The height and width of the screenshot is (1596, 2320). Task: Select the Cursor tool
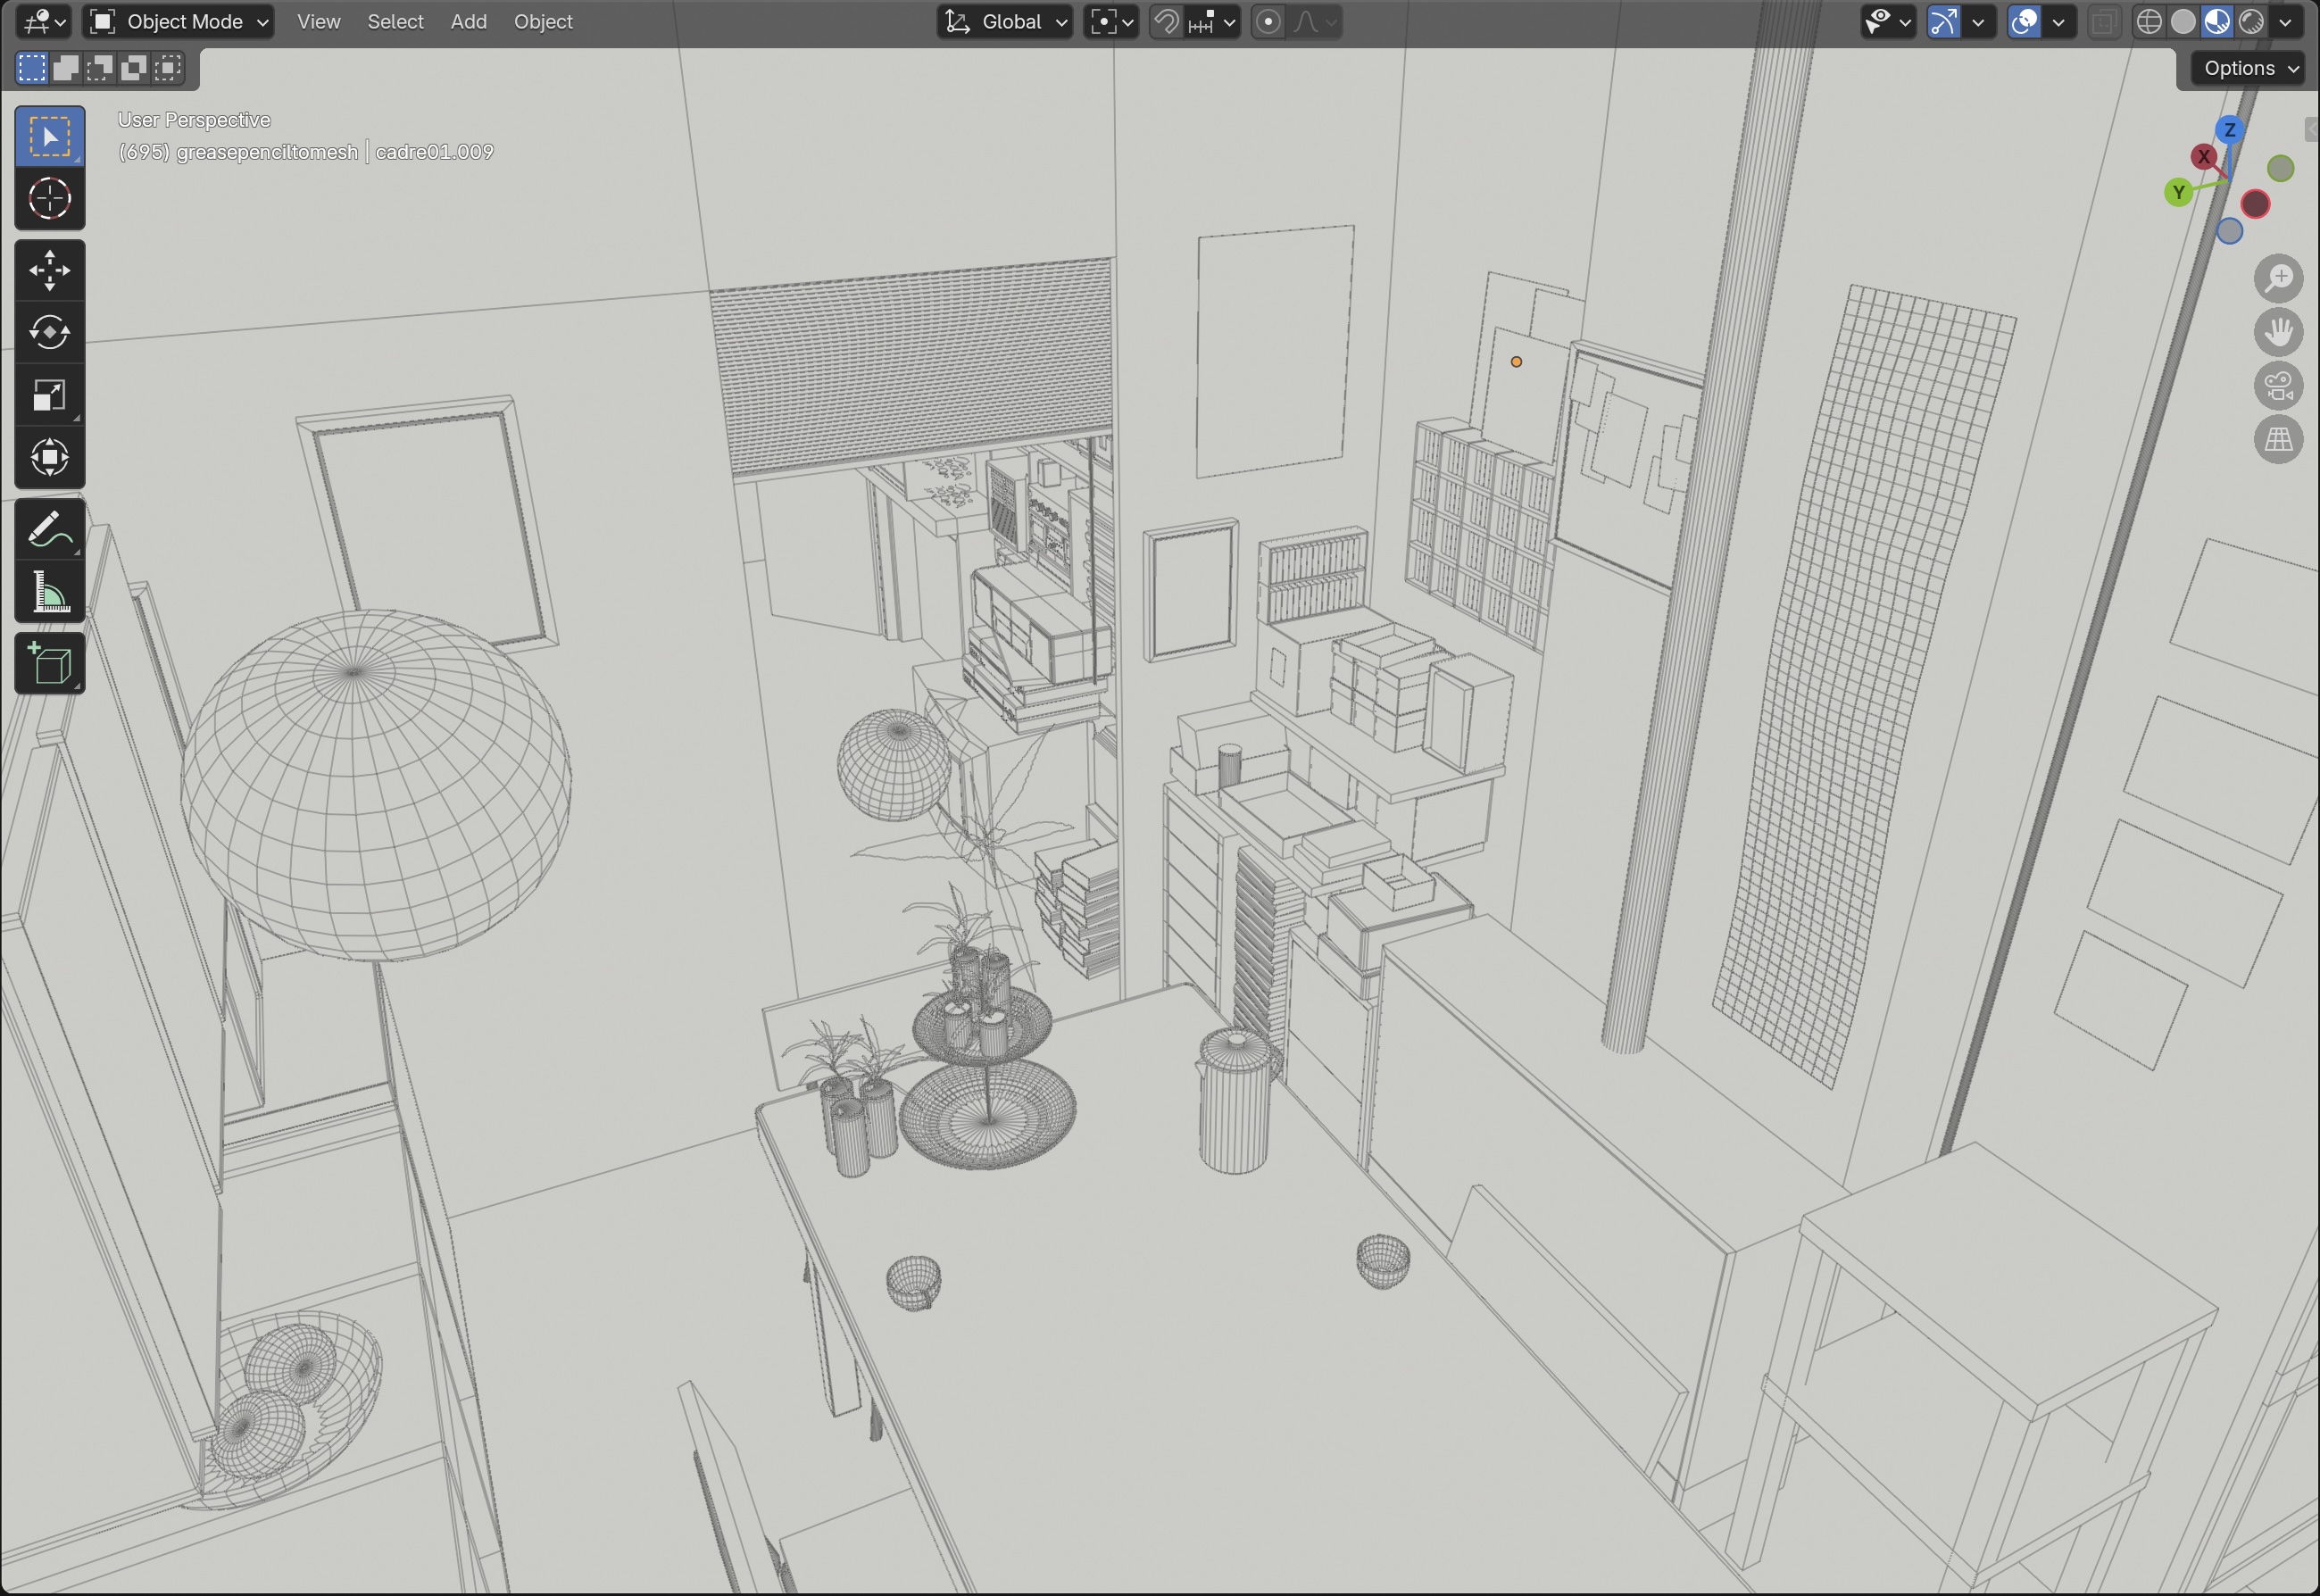[49, 198]
